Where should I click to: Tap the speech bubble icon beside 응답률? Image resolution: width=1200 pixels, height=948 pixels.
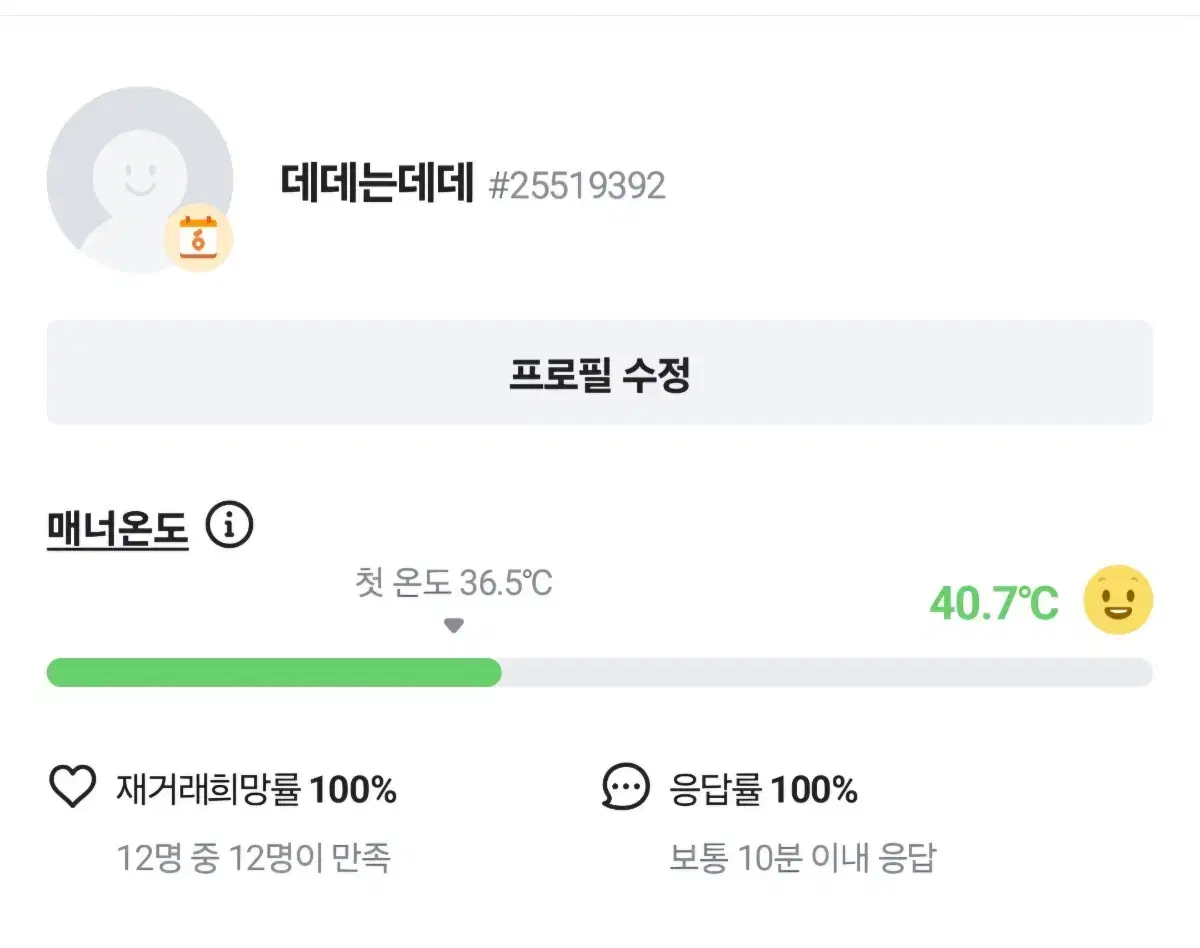(626, 788)
